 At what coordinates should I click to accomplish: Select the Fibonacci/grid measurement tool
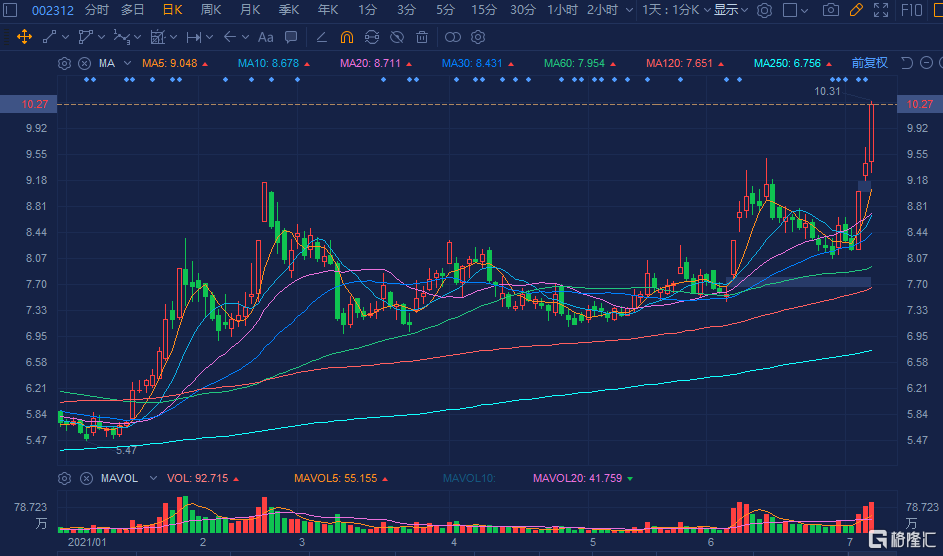(x=158, y=37)
